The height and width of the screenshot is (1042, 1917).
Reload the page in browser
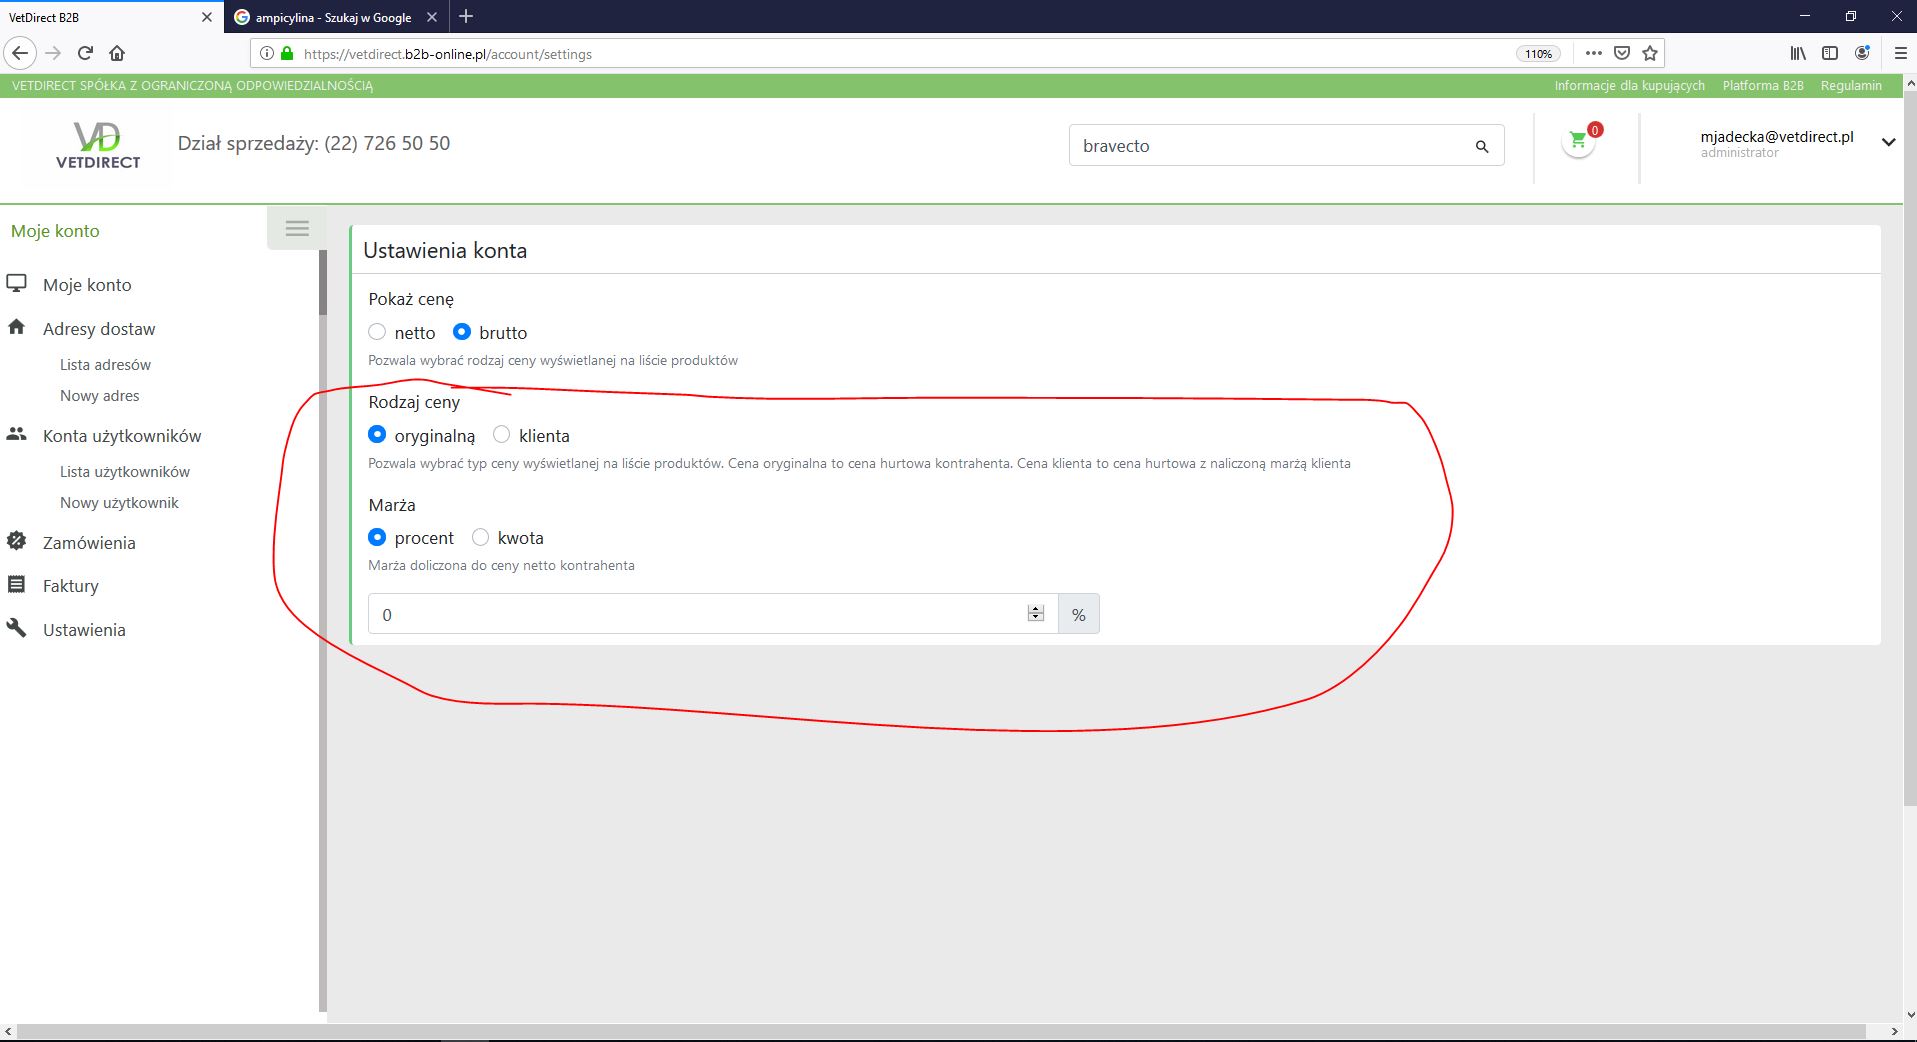tap(85, 53)
